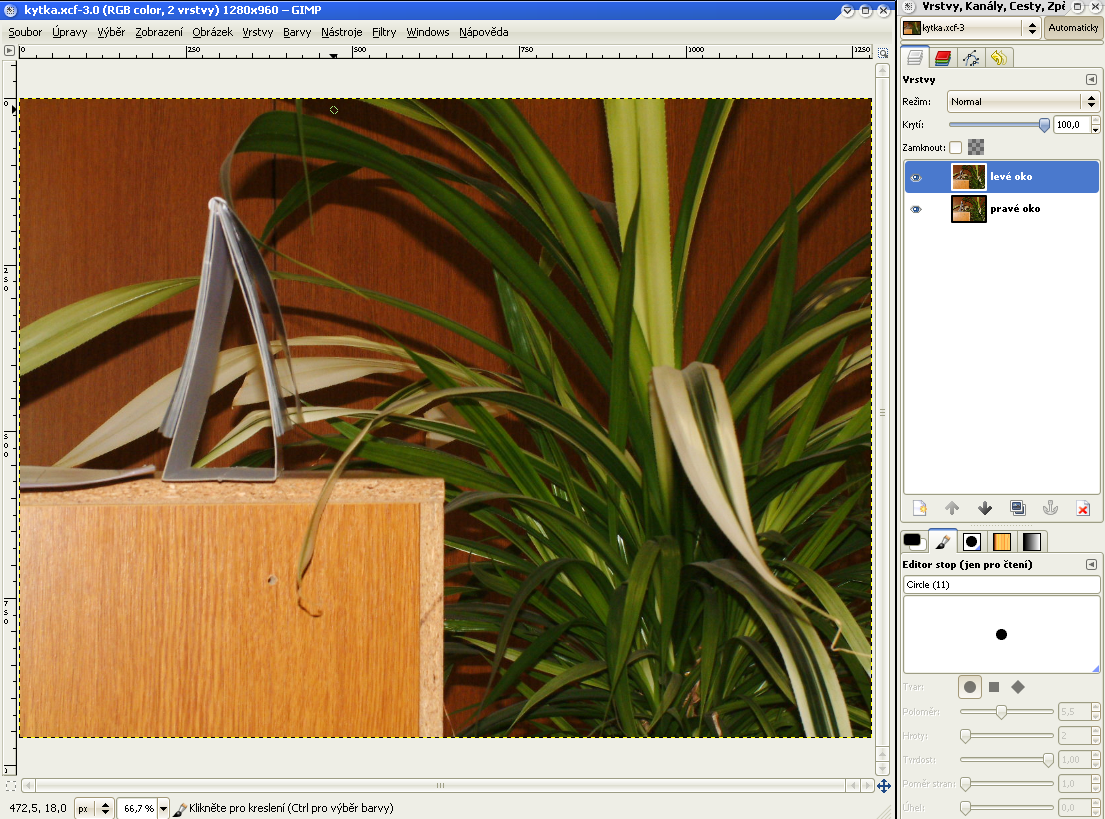The image size is (1105, 819).
Task: Raise the layer with the up arrow
Action: (952, 508)
